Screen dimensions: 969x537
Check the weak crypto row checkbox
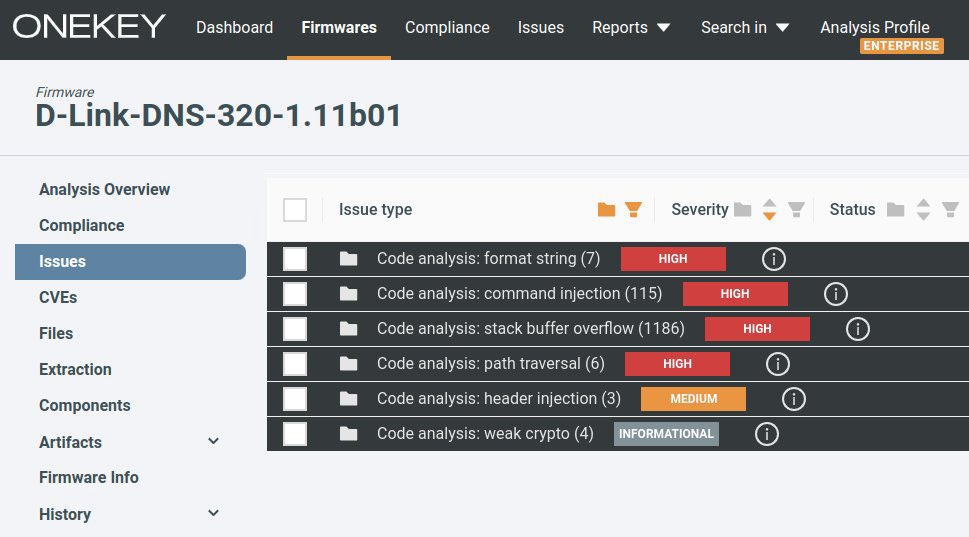295,434
